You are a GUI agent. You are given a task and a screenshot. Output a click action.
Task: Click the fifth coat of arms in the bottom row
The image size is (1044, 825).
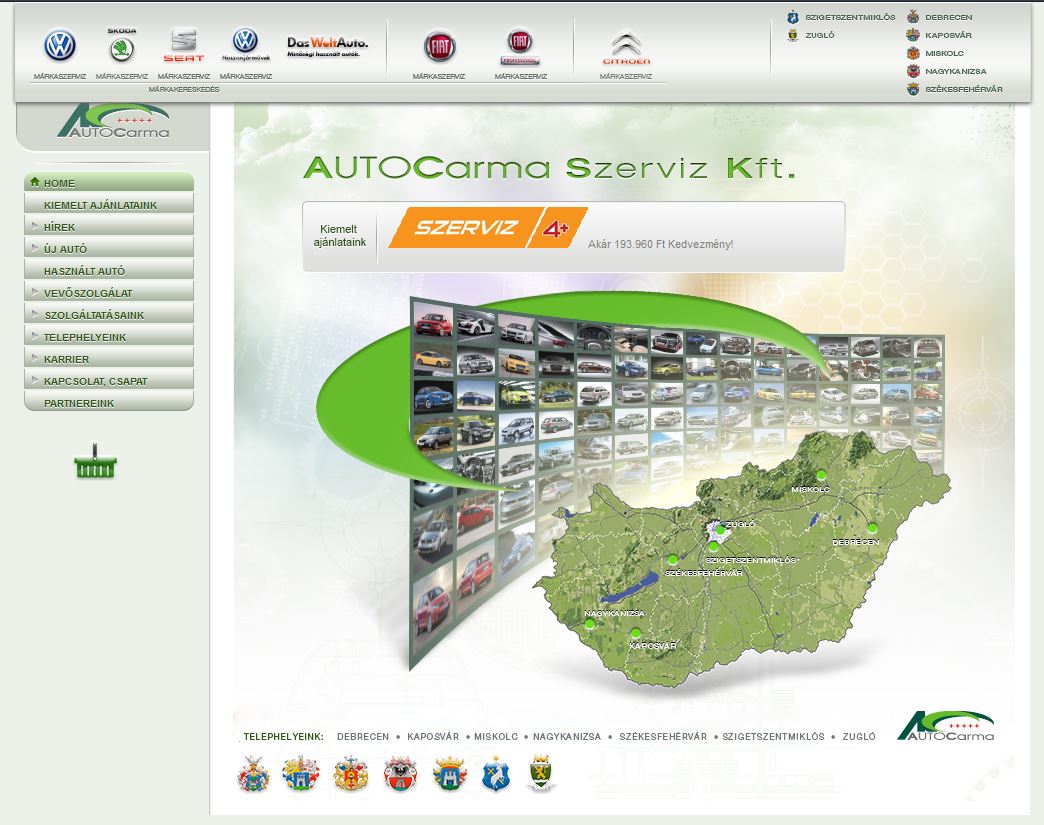pyautogui.click(x=450, y=774)
